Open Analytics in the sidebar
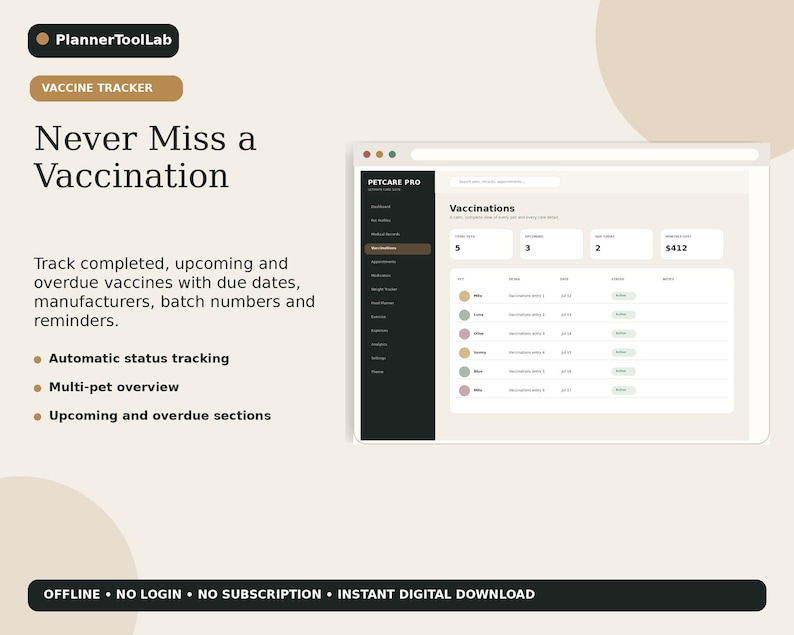The width and height of the screenshot is (794, 635). click(x=379, y=344)
